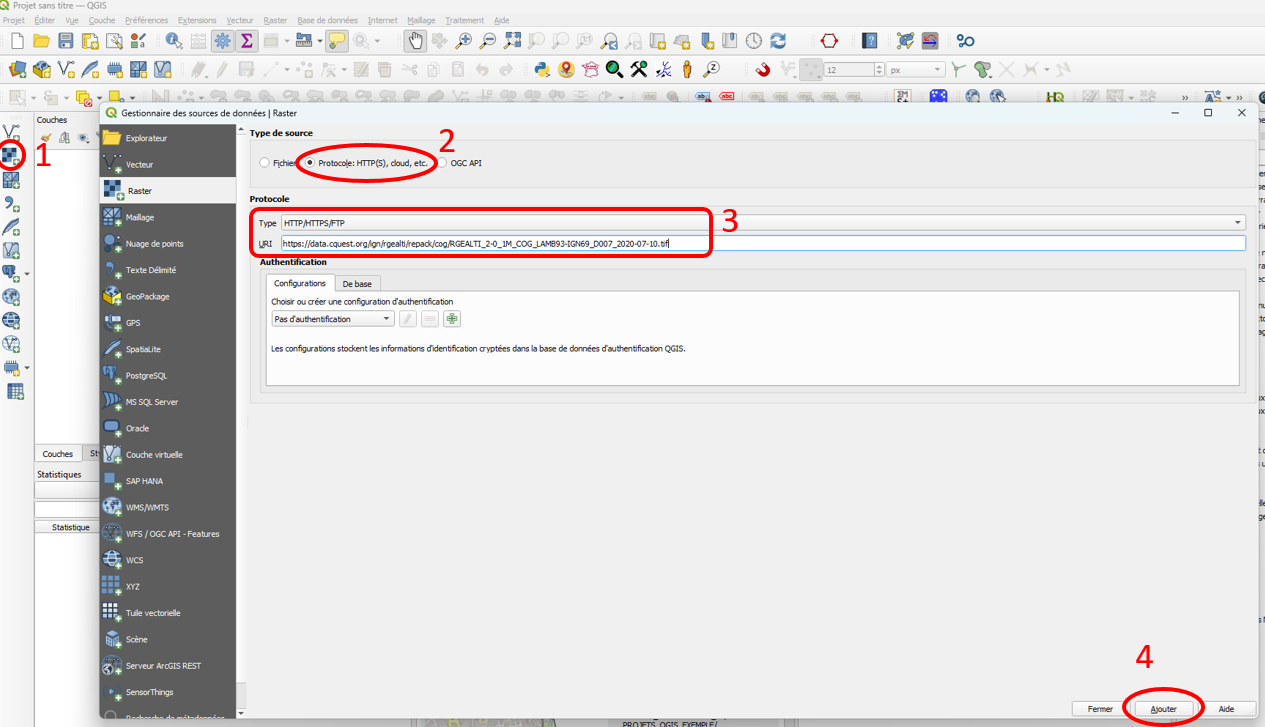Image resolution: width=1265 pixels, height=727 pixels.
Task: Click the Ajouter button
Action: coord(1163,709)
